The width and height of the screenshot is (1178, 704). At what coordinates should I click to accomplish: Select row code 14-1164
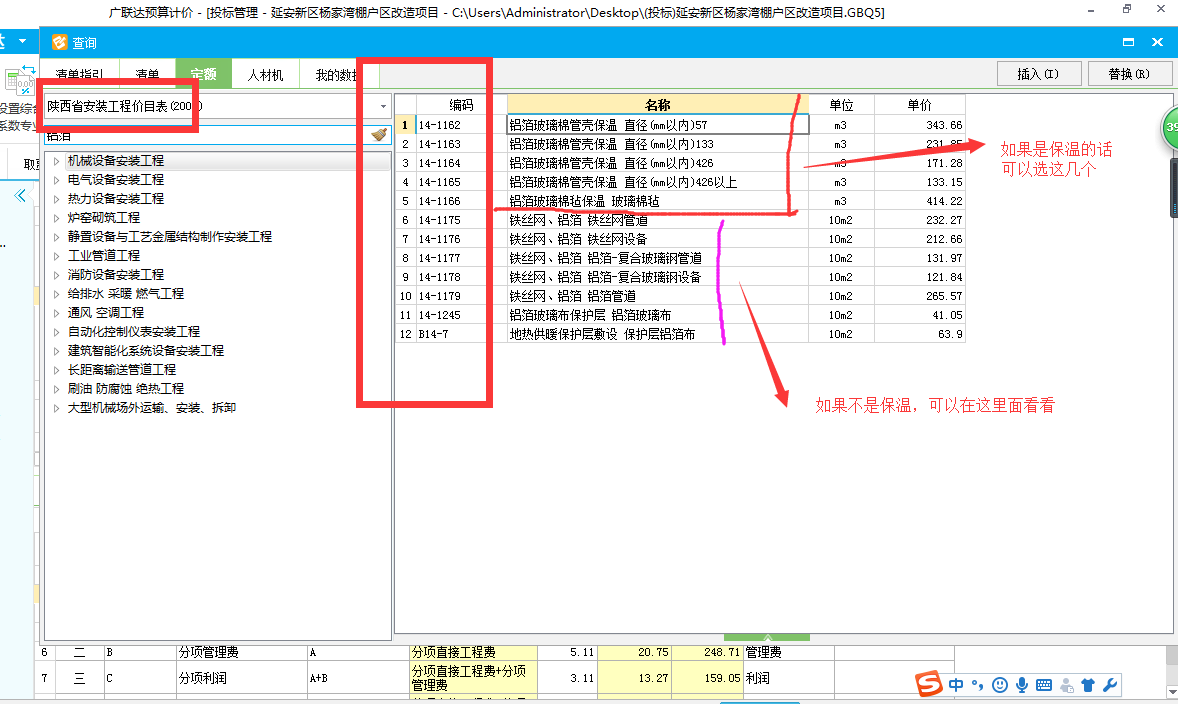(x=439, y=163)
